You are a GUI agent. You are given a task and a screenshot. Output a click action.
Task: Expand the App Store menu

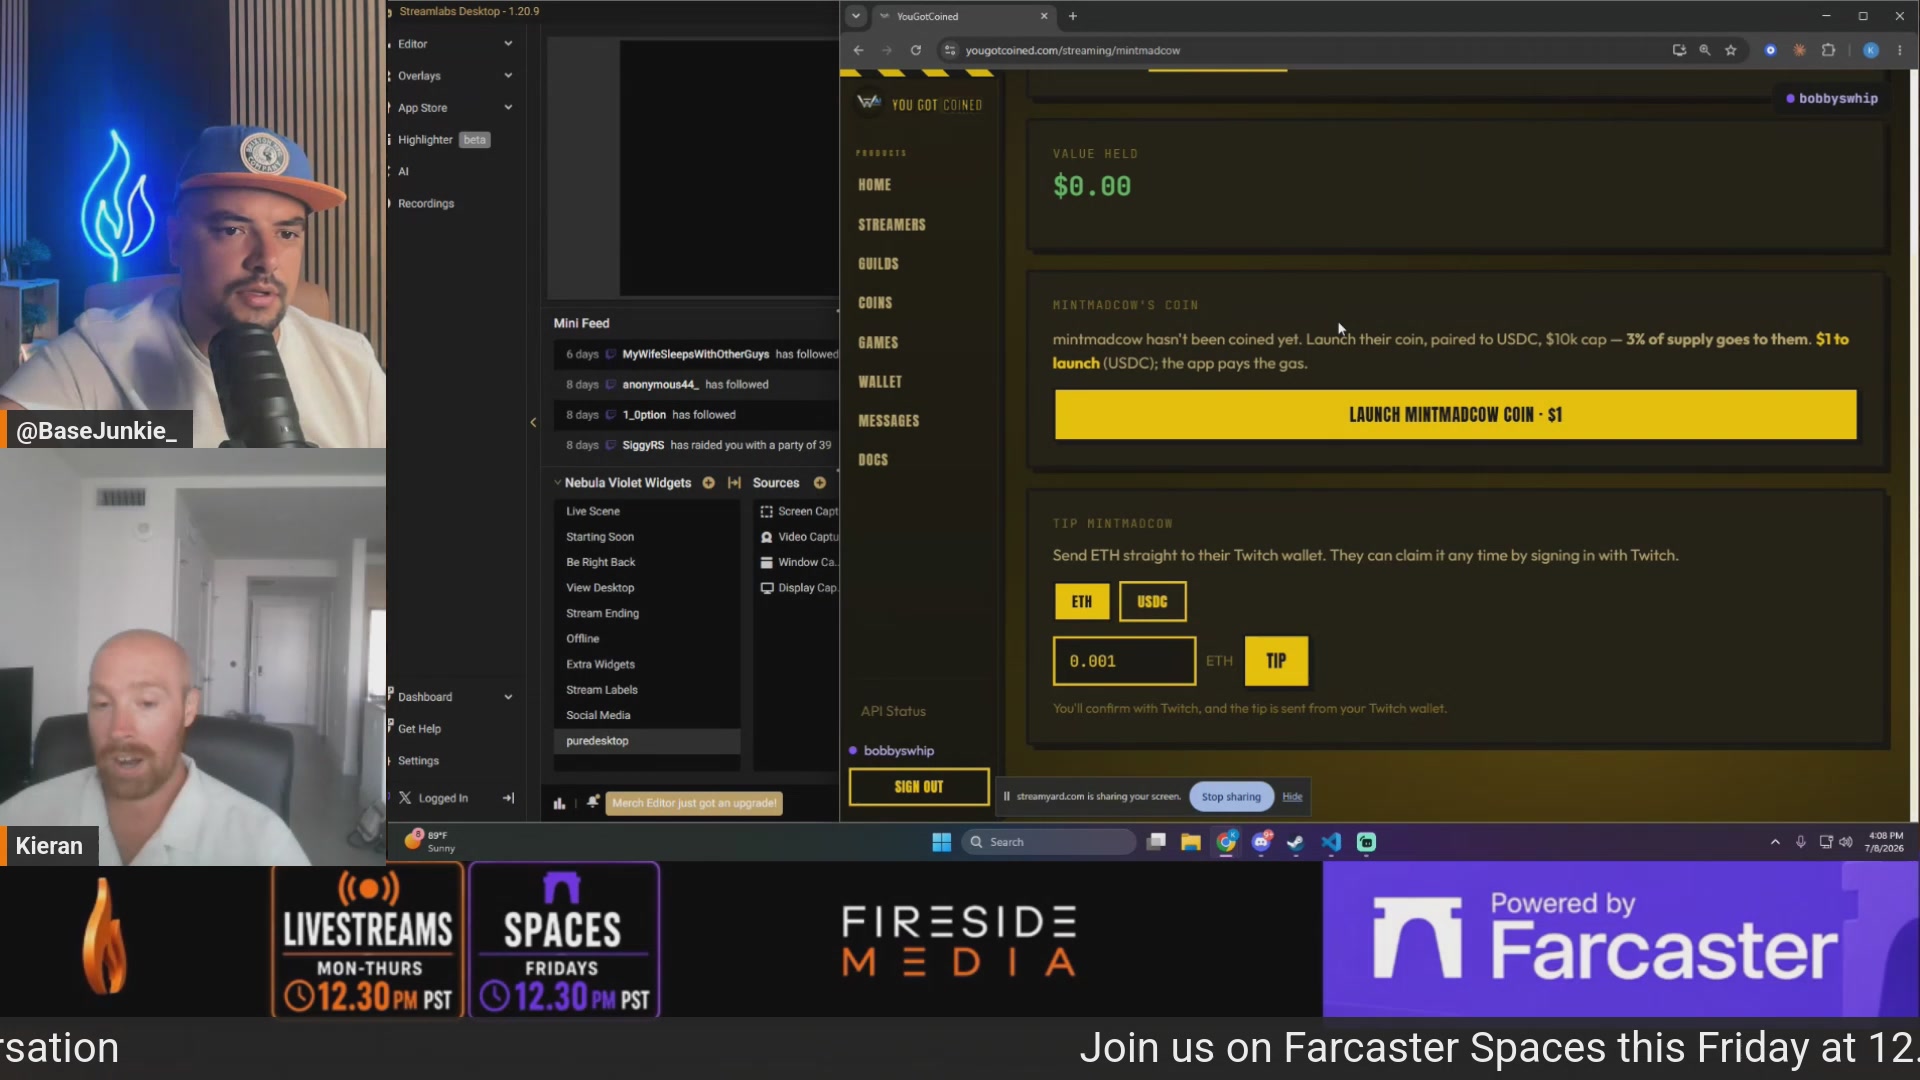click(x=508, y=108)
